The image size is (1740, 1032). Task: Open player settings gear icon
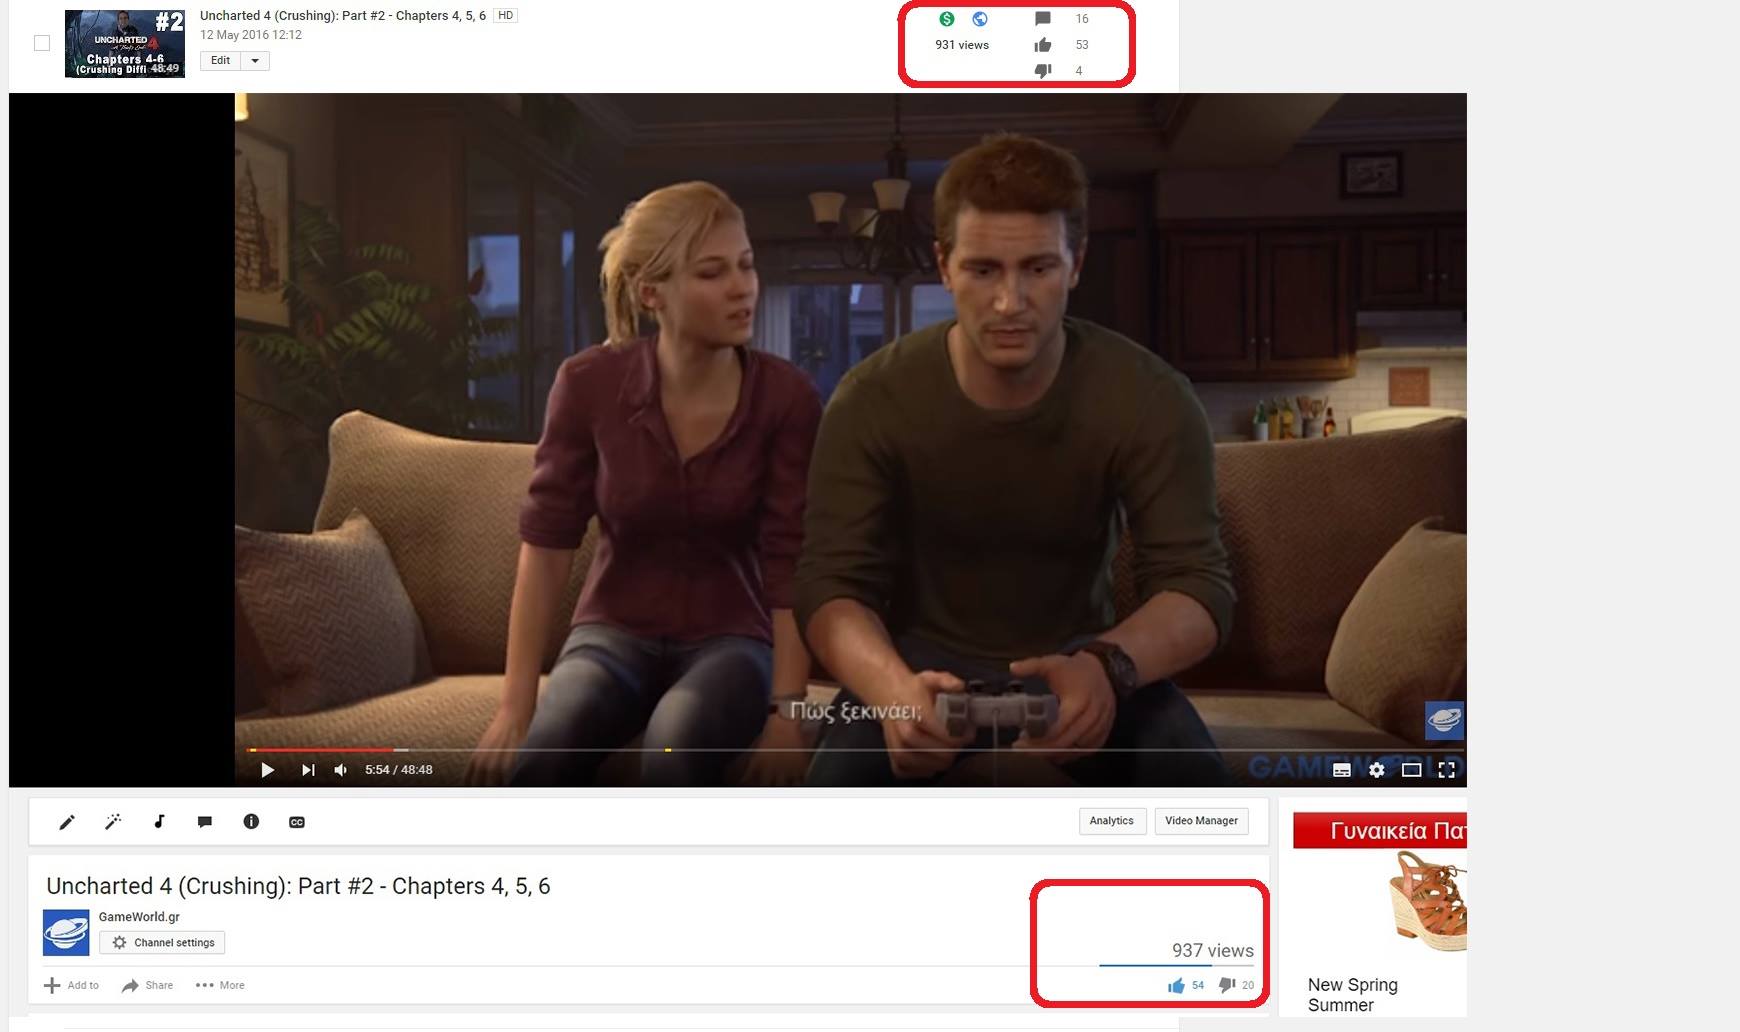(1377, 770)
